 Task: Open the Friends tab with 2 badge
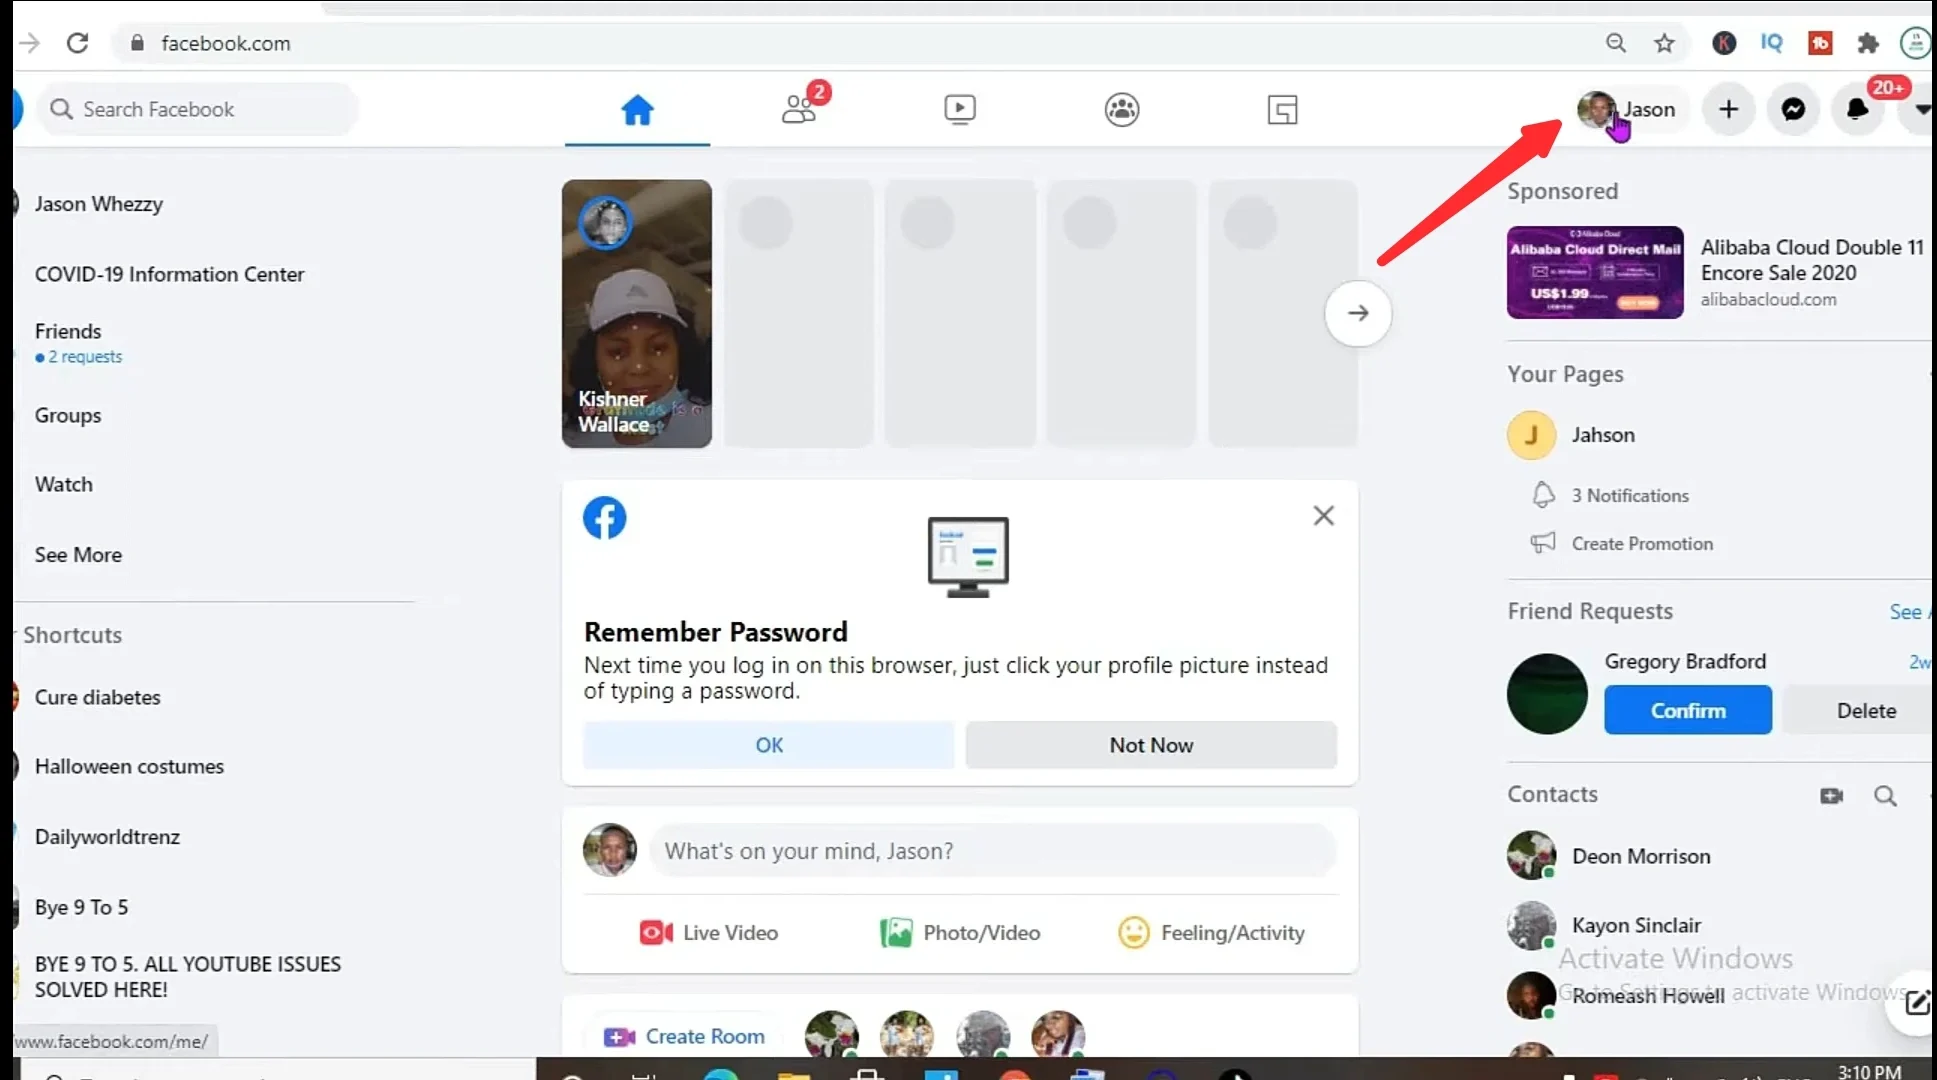(800, 107)
